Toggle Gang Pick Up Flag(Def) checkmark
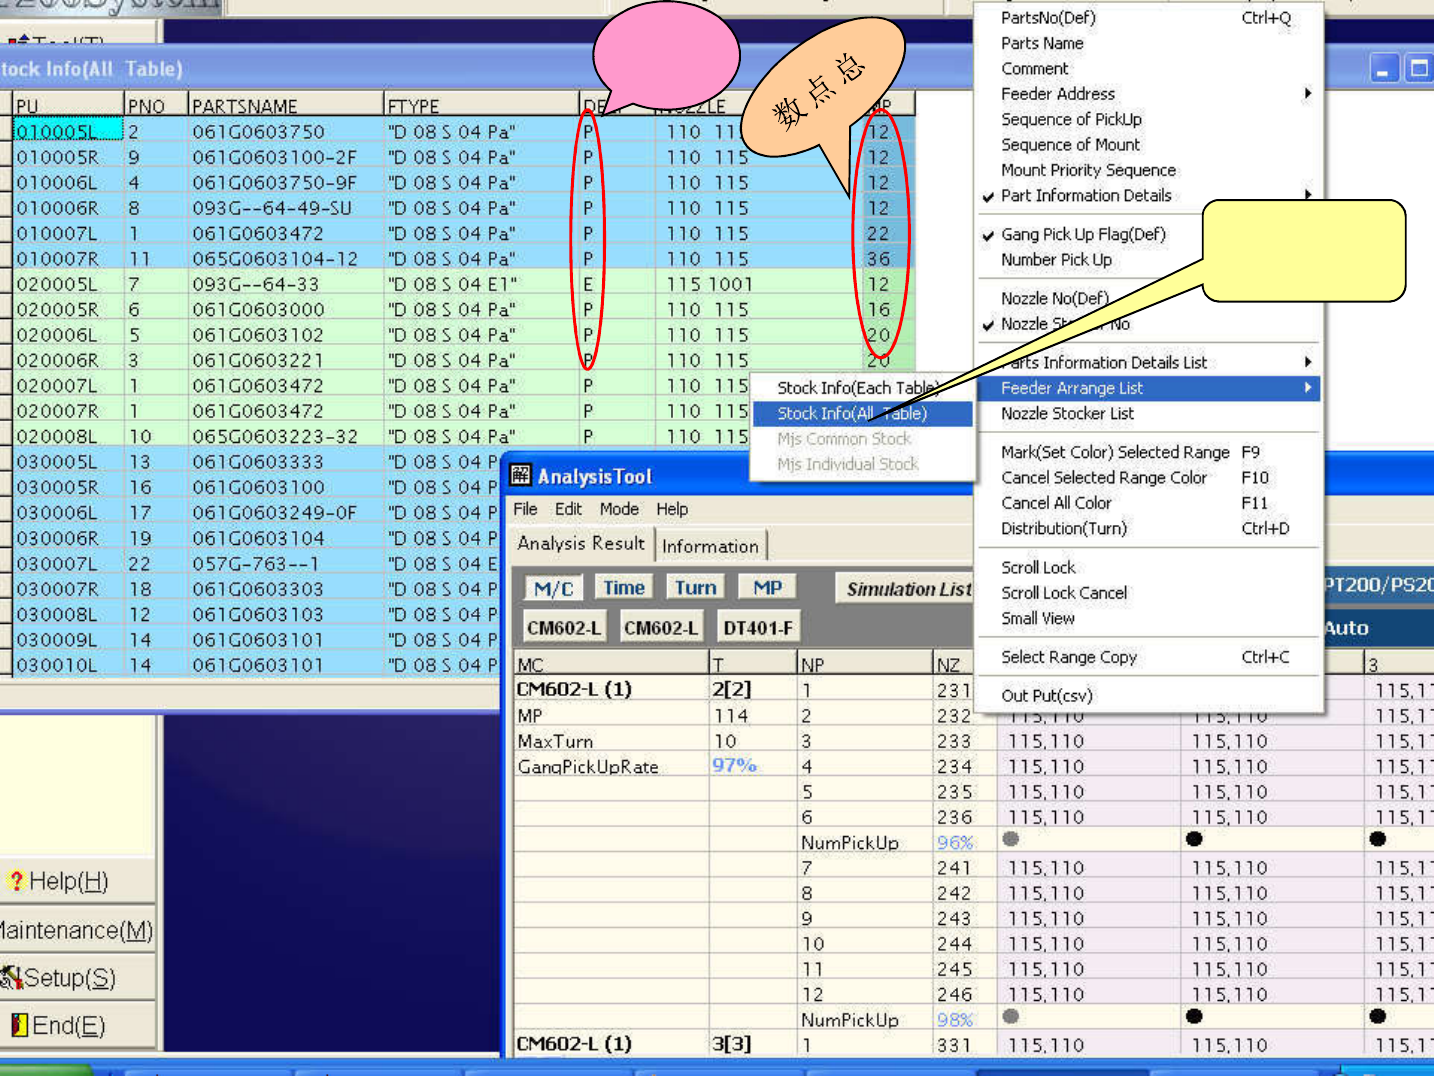This screenshot has height=1076, width=1434. pyautogui.click(x=1083, y=234)
